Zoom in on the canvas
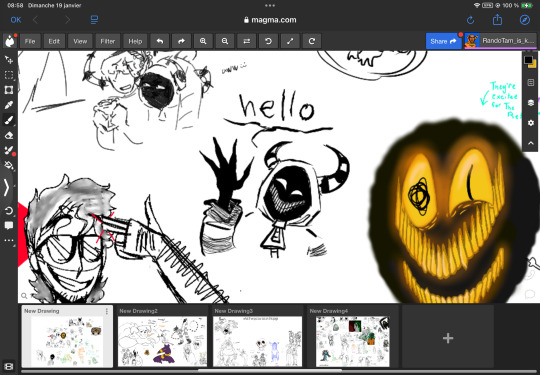The width and height of the screenshot is (540, 375). click(x=203, y=41)
